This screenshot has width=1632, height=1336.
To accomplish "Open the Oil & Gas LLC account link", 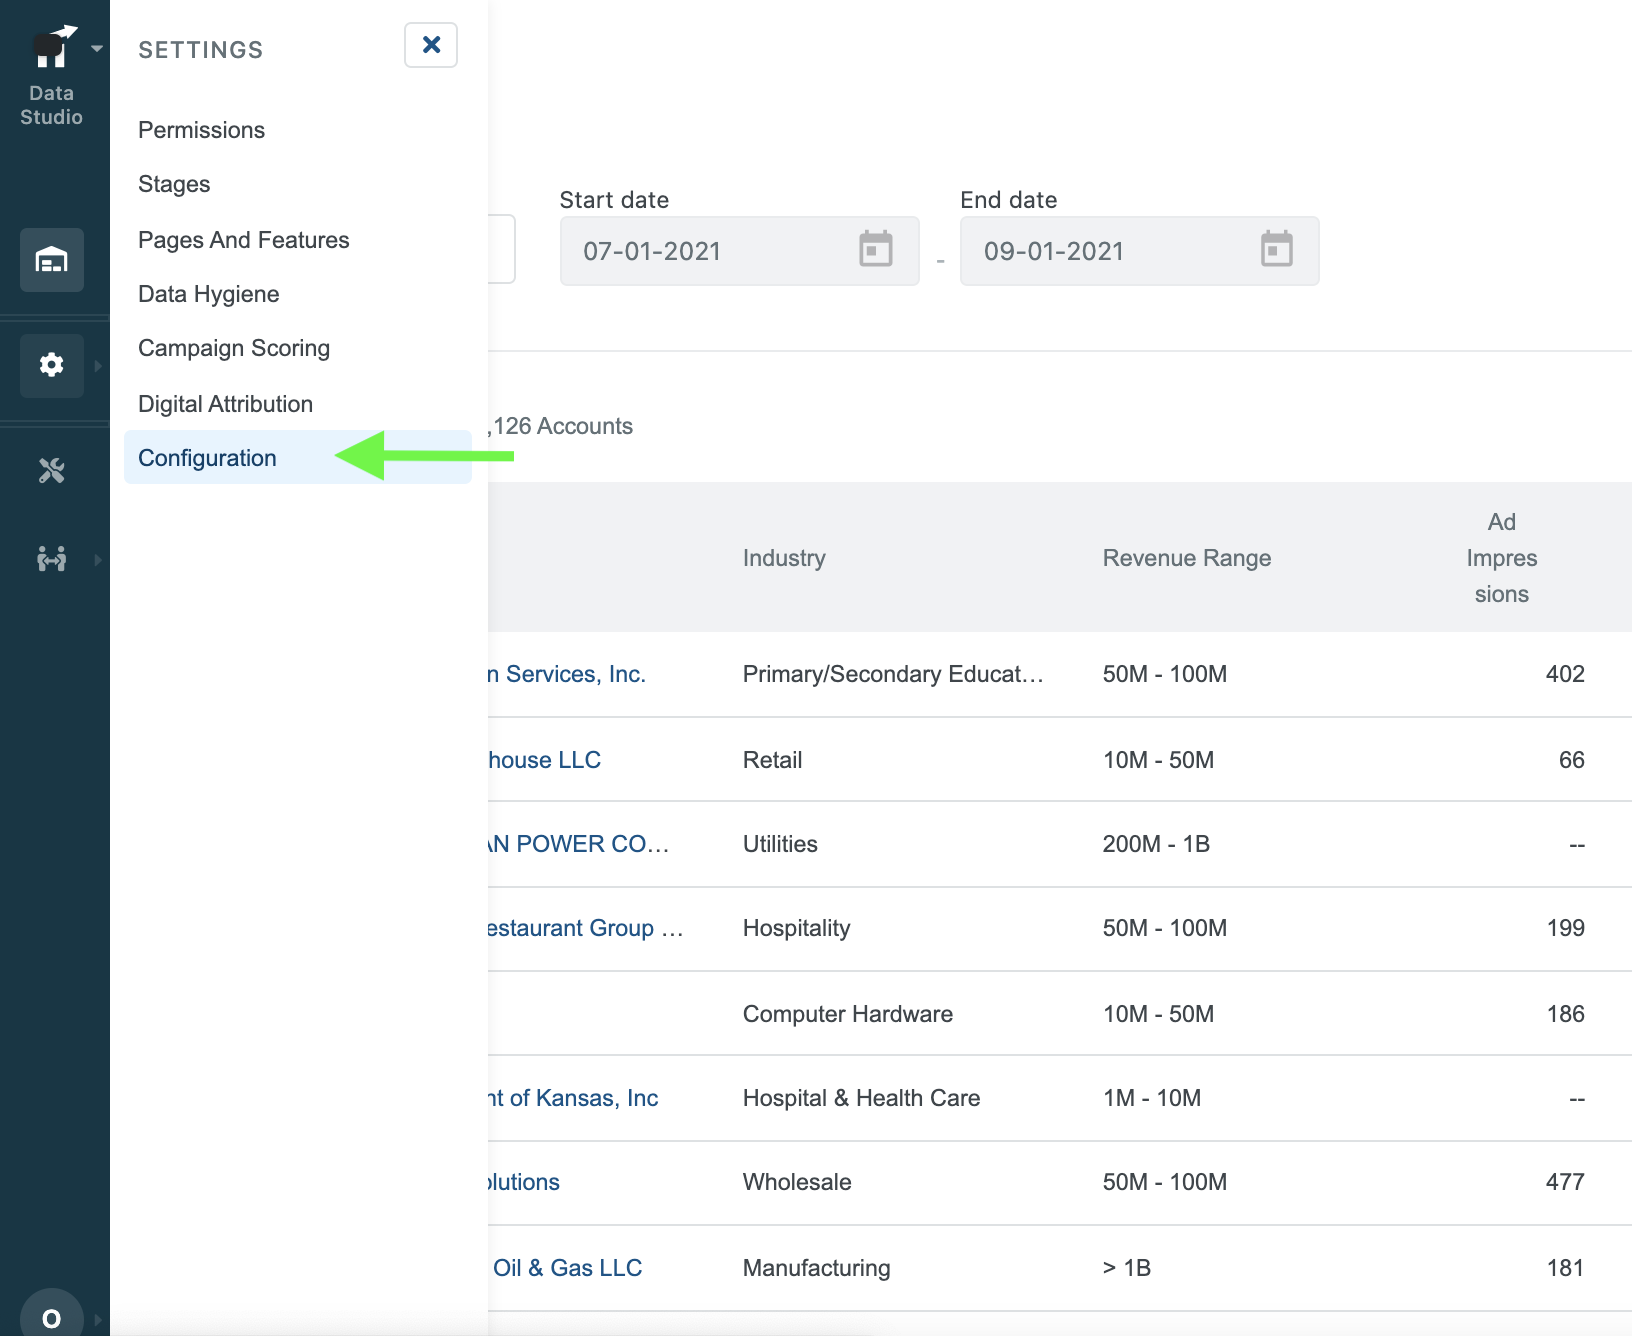I will [x=567, y=1268].
